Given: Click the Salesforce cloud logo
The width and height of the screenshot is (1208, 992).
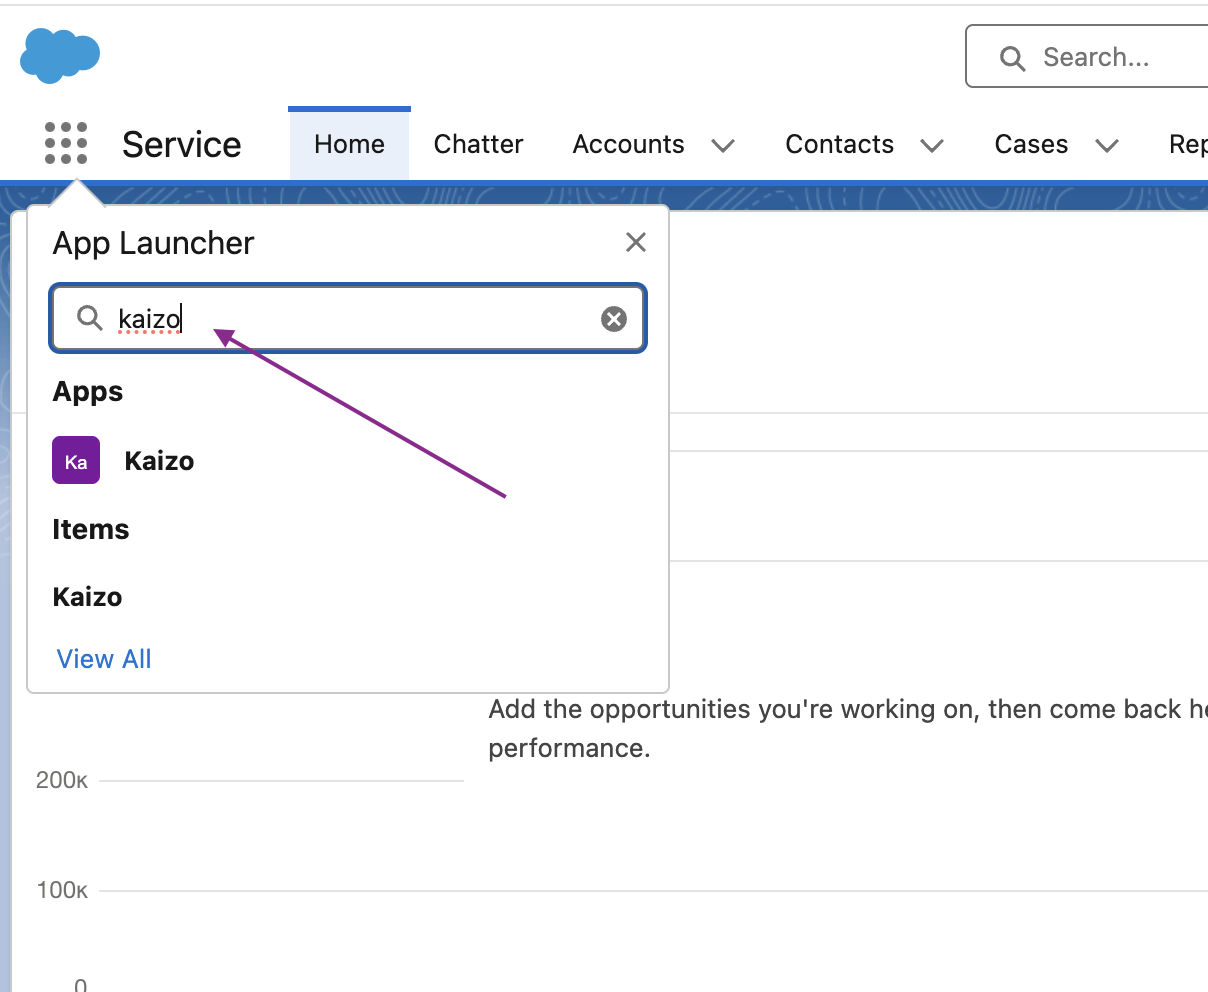Looking at the screenshot, I should coord(60,55).
